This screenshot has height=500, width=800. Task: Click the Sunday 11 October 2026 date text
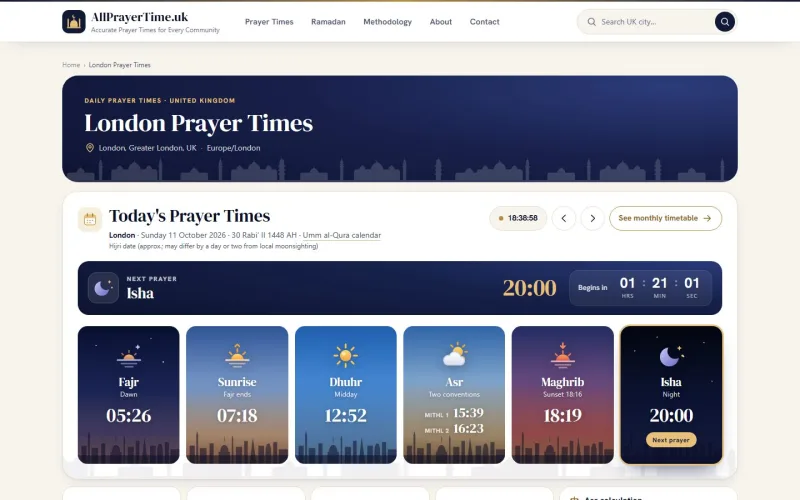coord(183,235)
